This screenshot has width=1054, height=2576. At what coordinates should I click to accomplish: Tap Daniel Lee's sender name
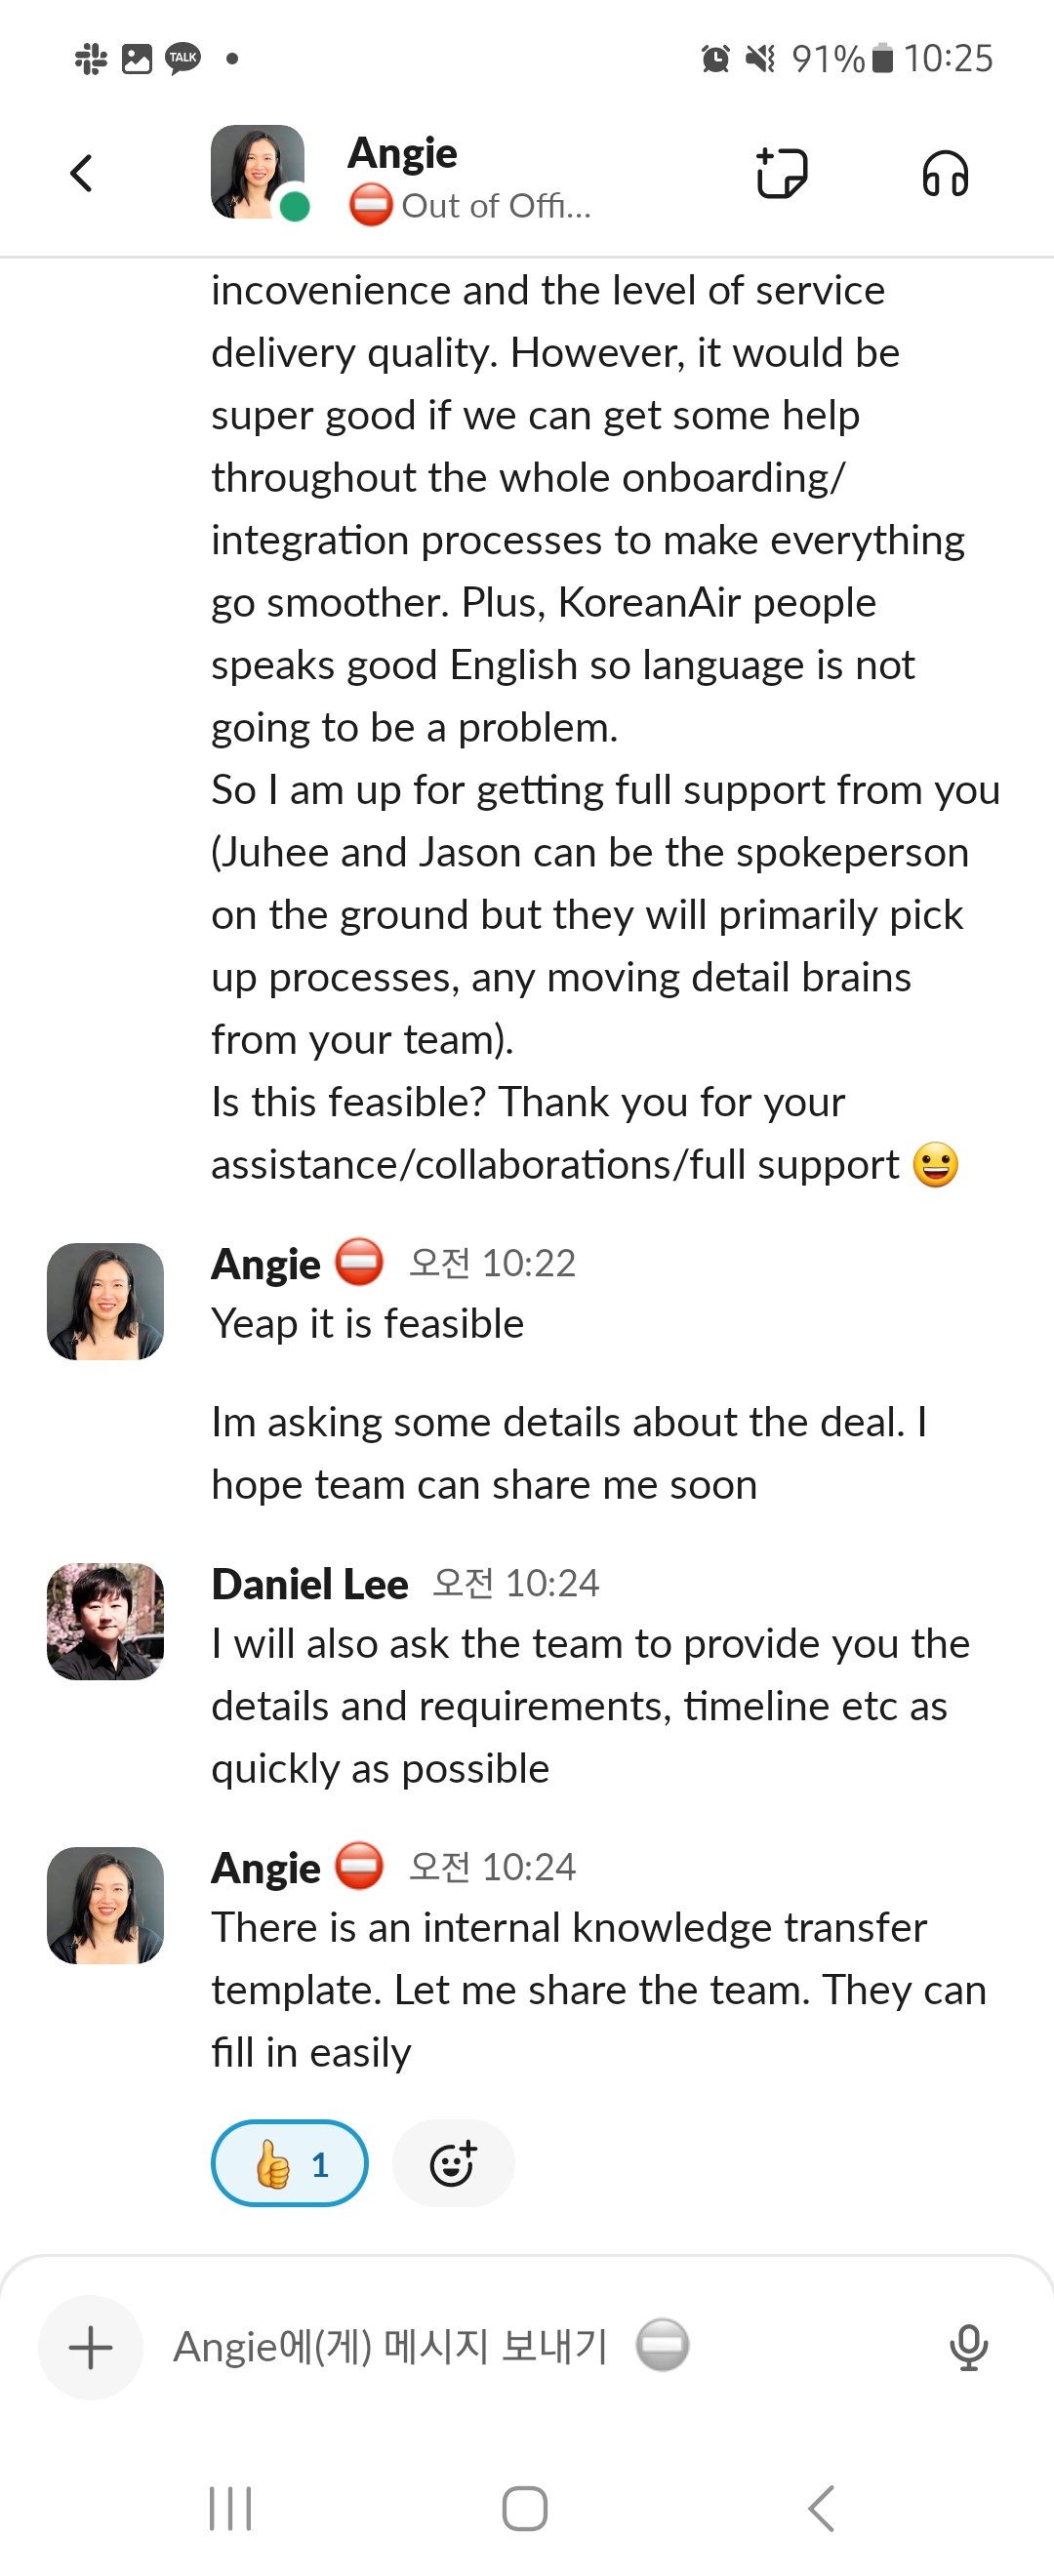tap(310, 1584)
